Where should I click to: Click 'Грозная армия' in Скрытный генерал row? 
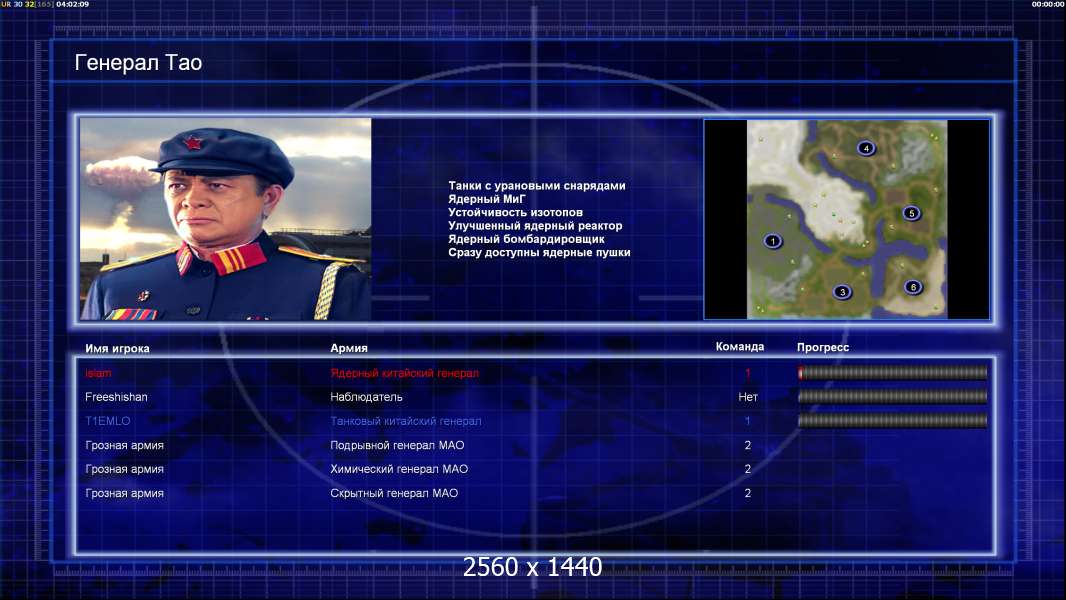pyautogui.click(x=124, y=493)
